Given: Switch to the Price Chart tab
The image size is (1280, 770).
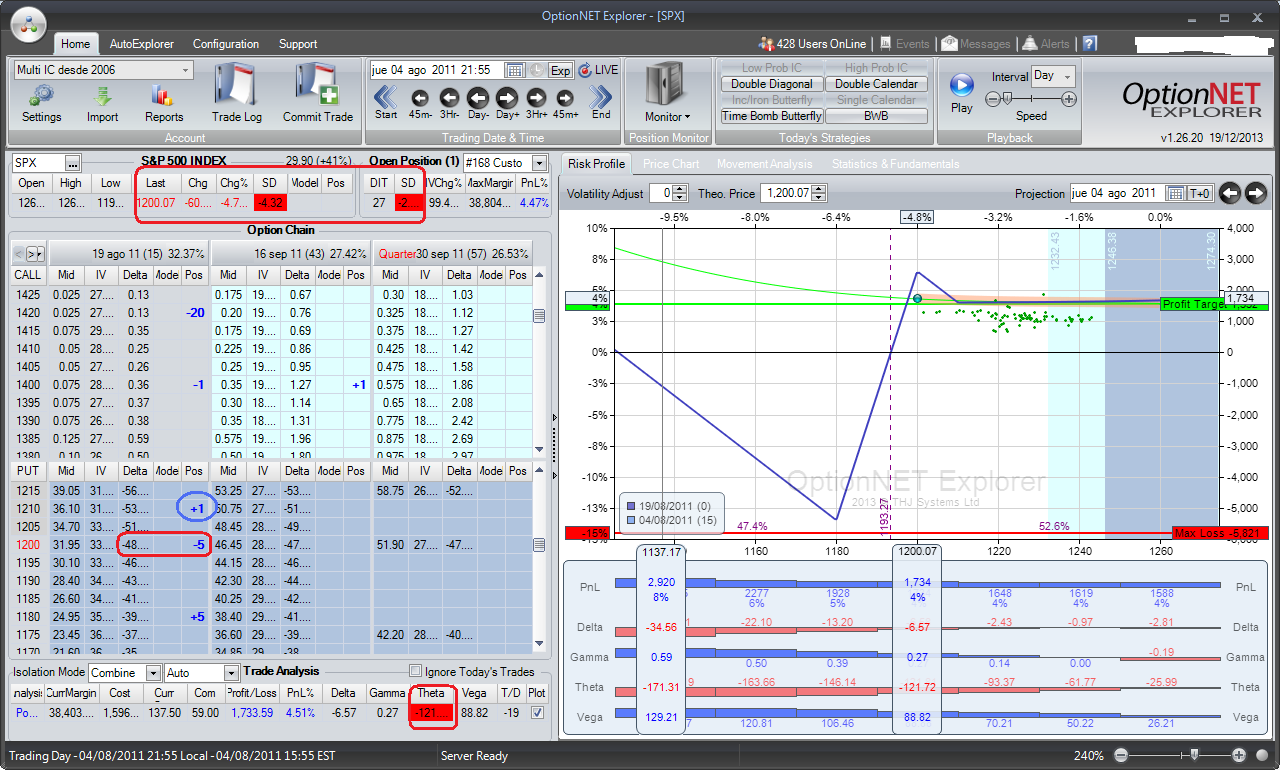Looking at the screenshot, I should [x=670, y=164].
